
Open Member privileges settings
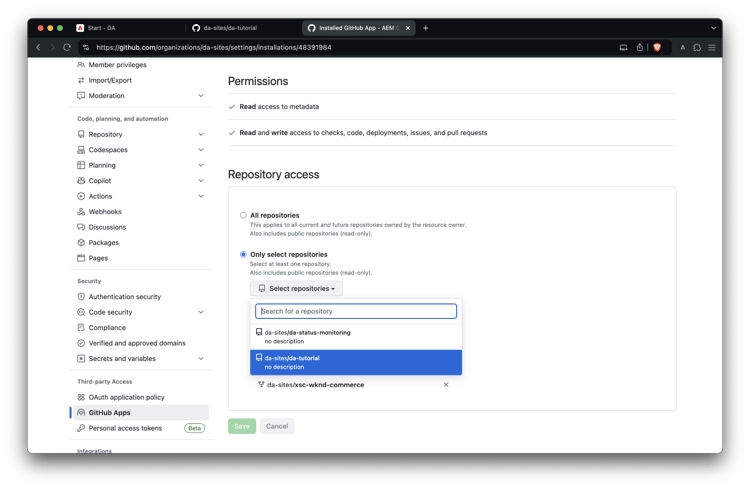click(x=117, y=65)
